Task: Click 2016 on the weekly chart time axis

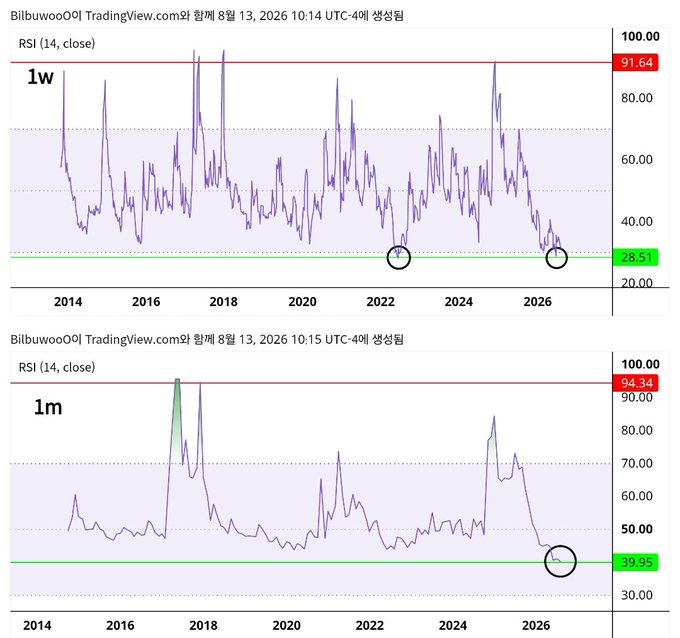Action: point(146,302)
